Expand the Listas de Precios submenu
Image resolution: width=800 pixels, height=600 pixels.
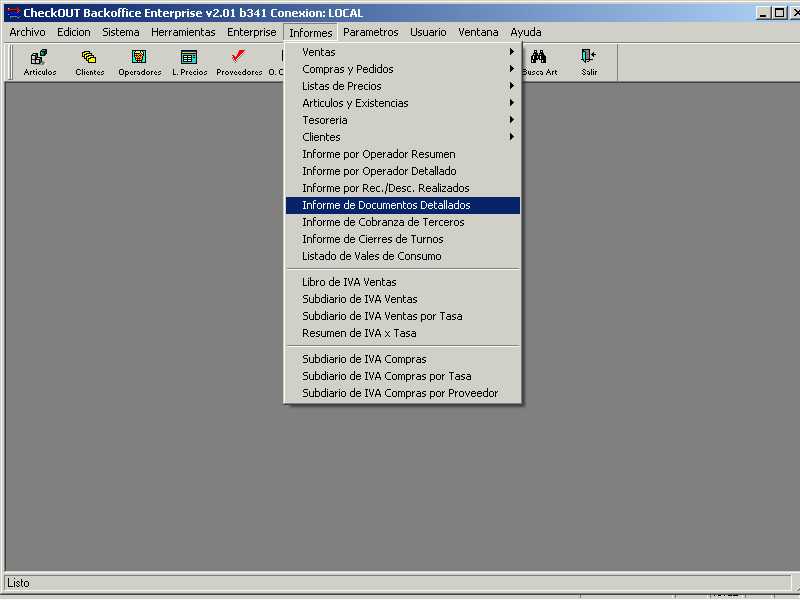click(403, 86)
